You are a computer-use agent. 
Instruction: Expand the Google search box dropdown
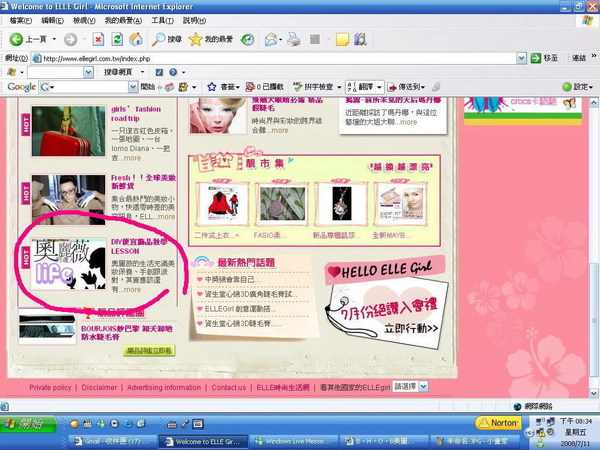[x=133, y=87]
